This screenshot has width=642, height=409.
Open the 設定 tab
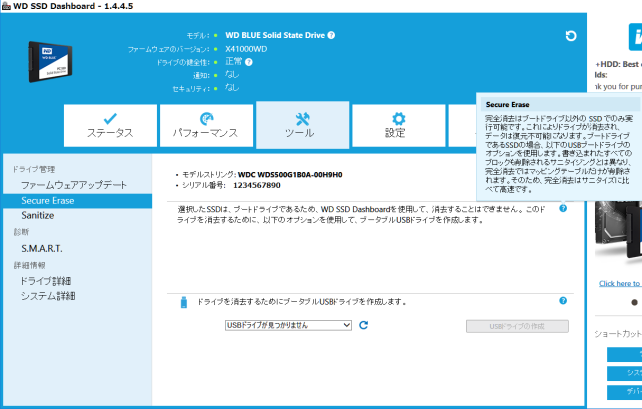pyautogui.click(x=398, y=126)
